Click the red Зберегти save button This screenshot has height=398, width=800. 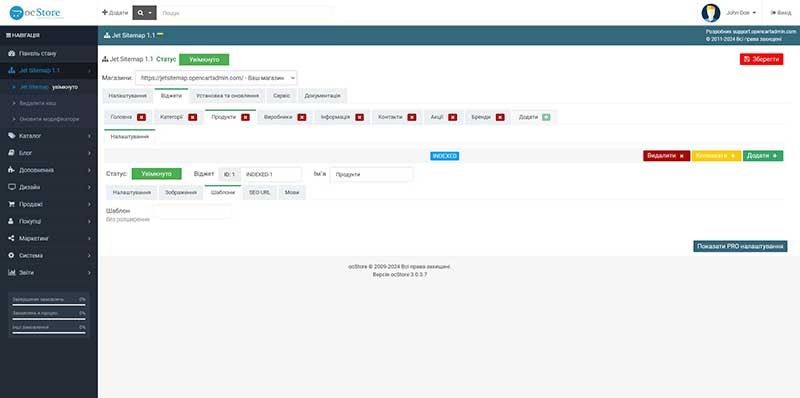[761, 59]
